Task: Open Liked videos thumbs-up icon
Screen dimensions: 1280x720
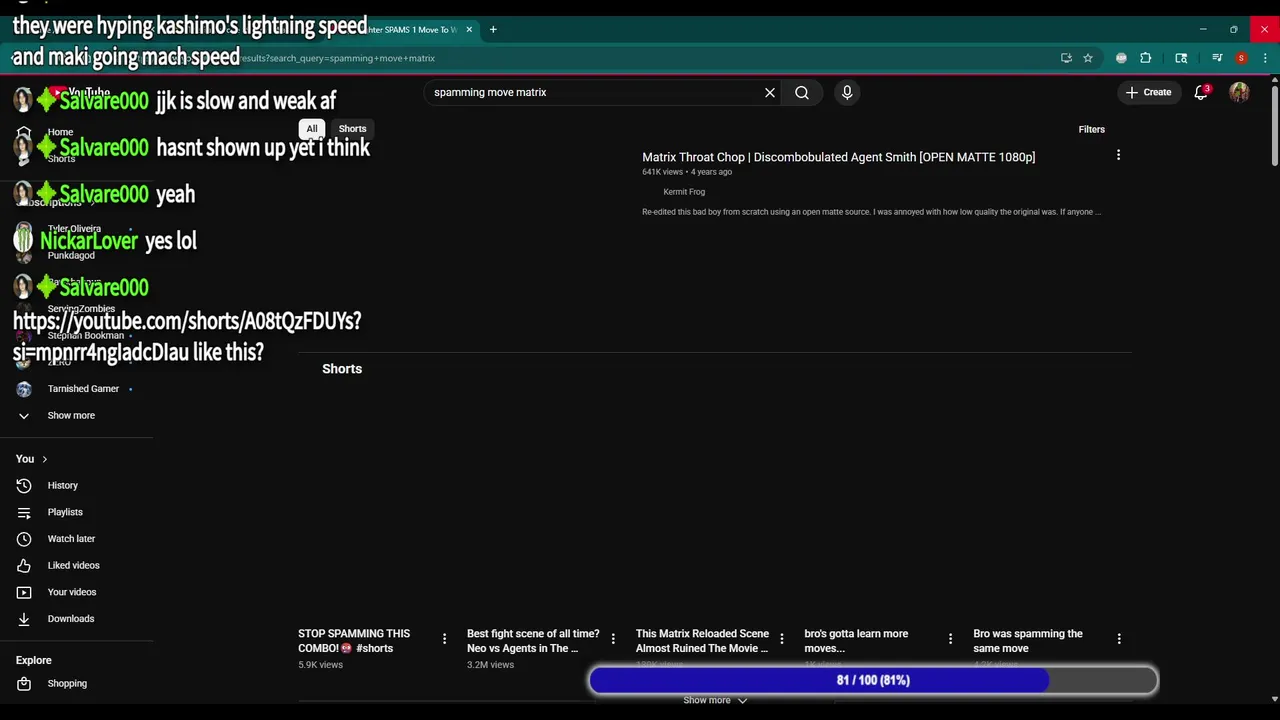Action: click(x=24, y=565)
